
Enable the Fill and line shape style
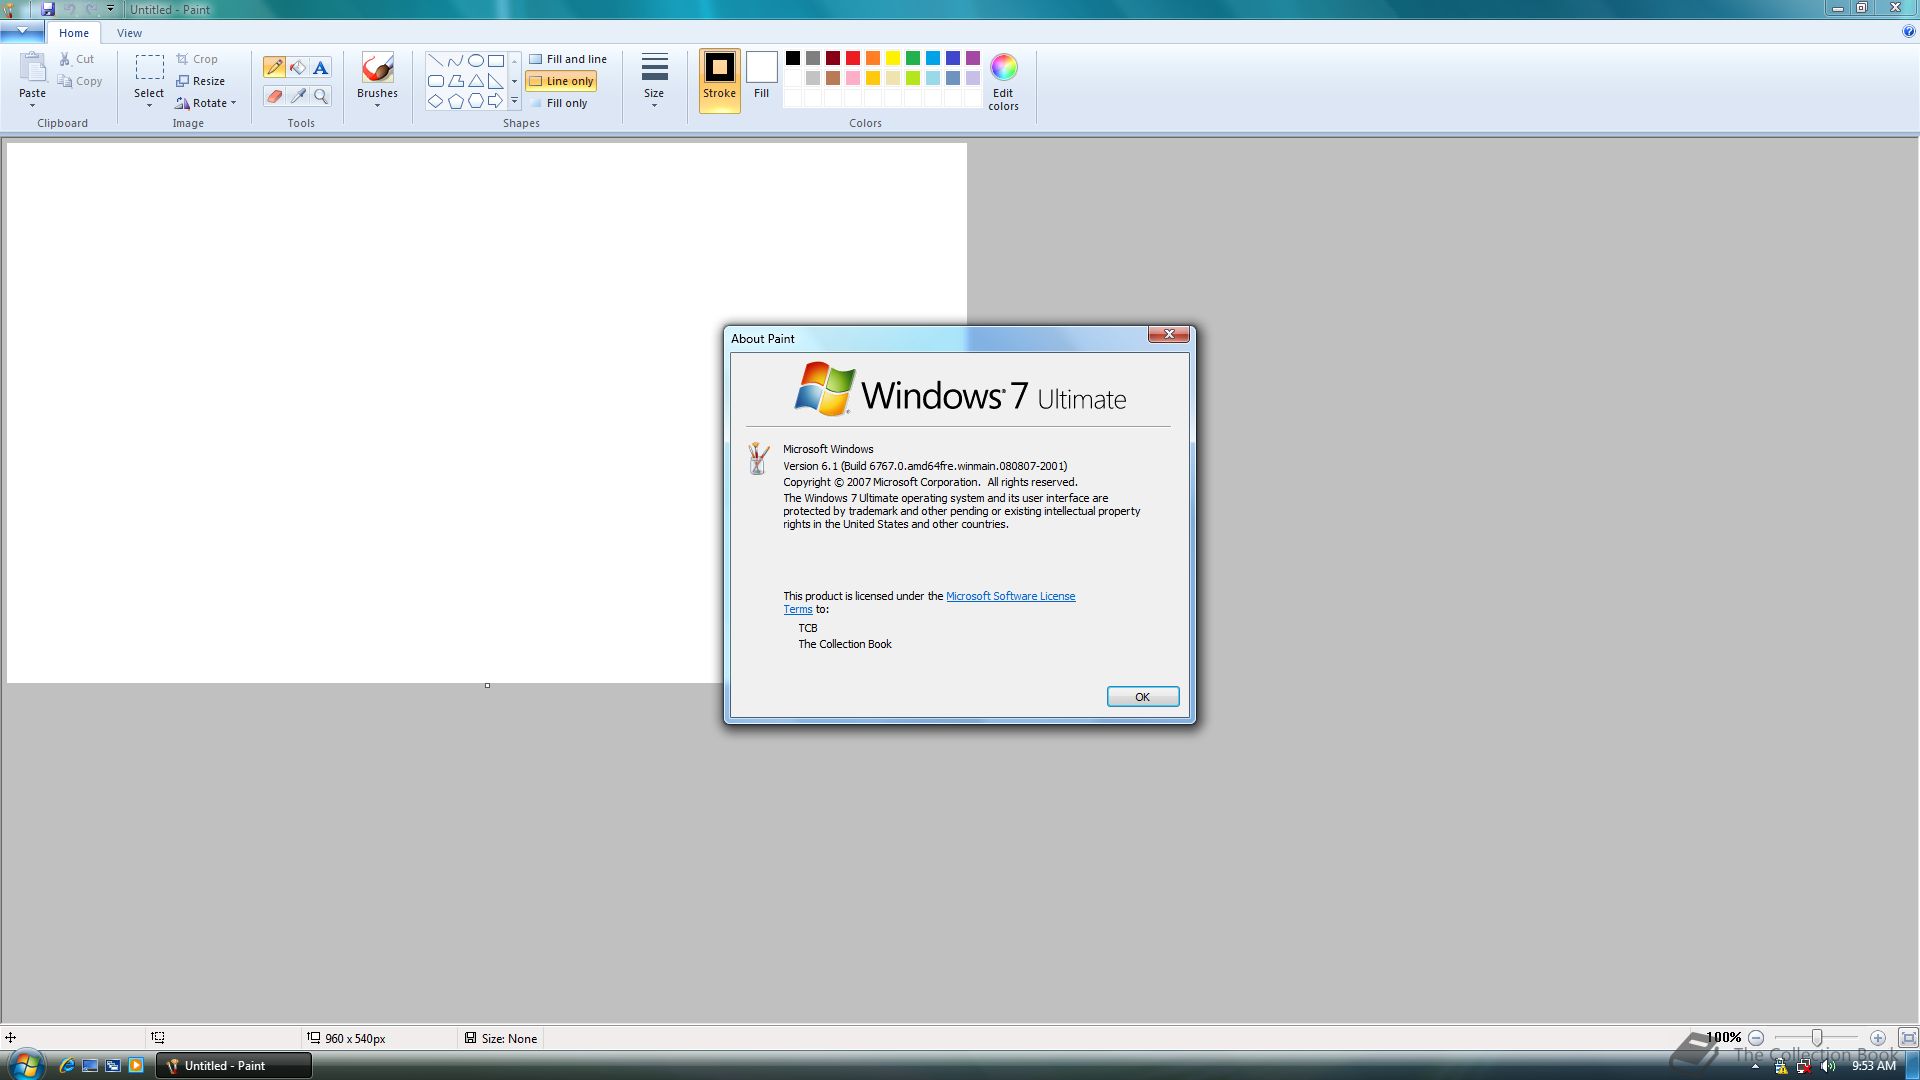click(x=568, y=59)
